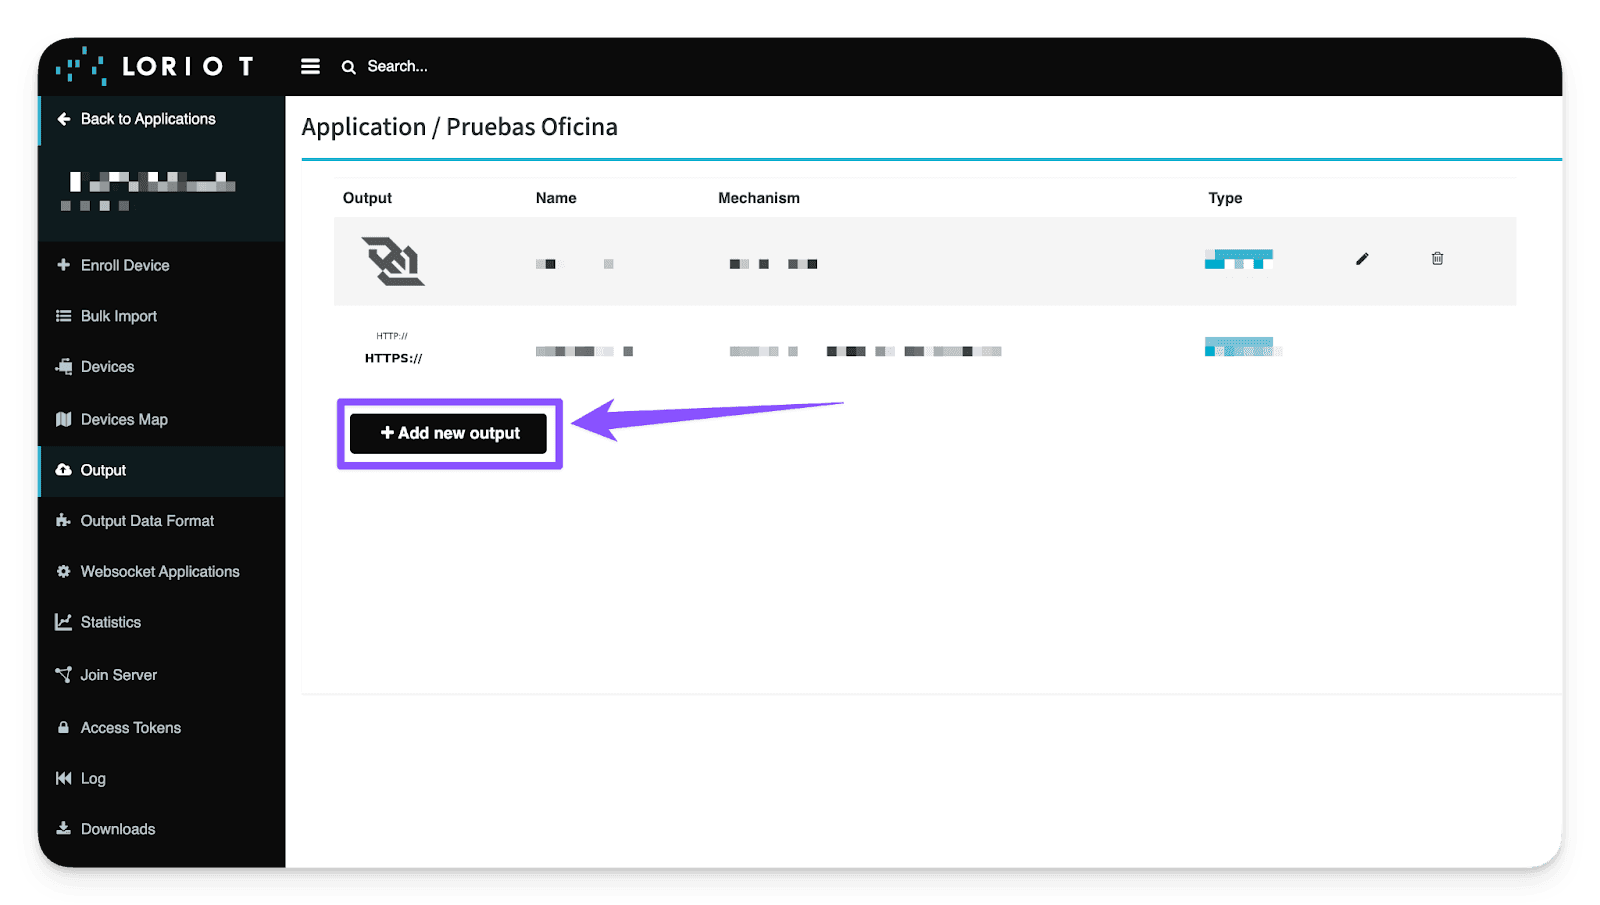Viewport: 1600px width, 905px height.
Task: Click the search magnifier icon
Action: (x=349, y=67)
